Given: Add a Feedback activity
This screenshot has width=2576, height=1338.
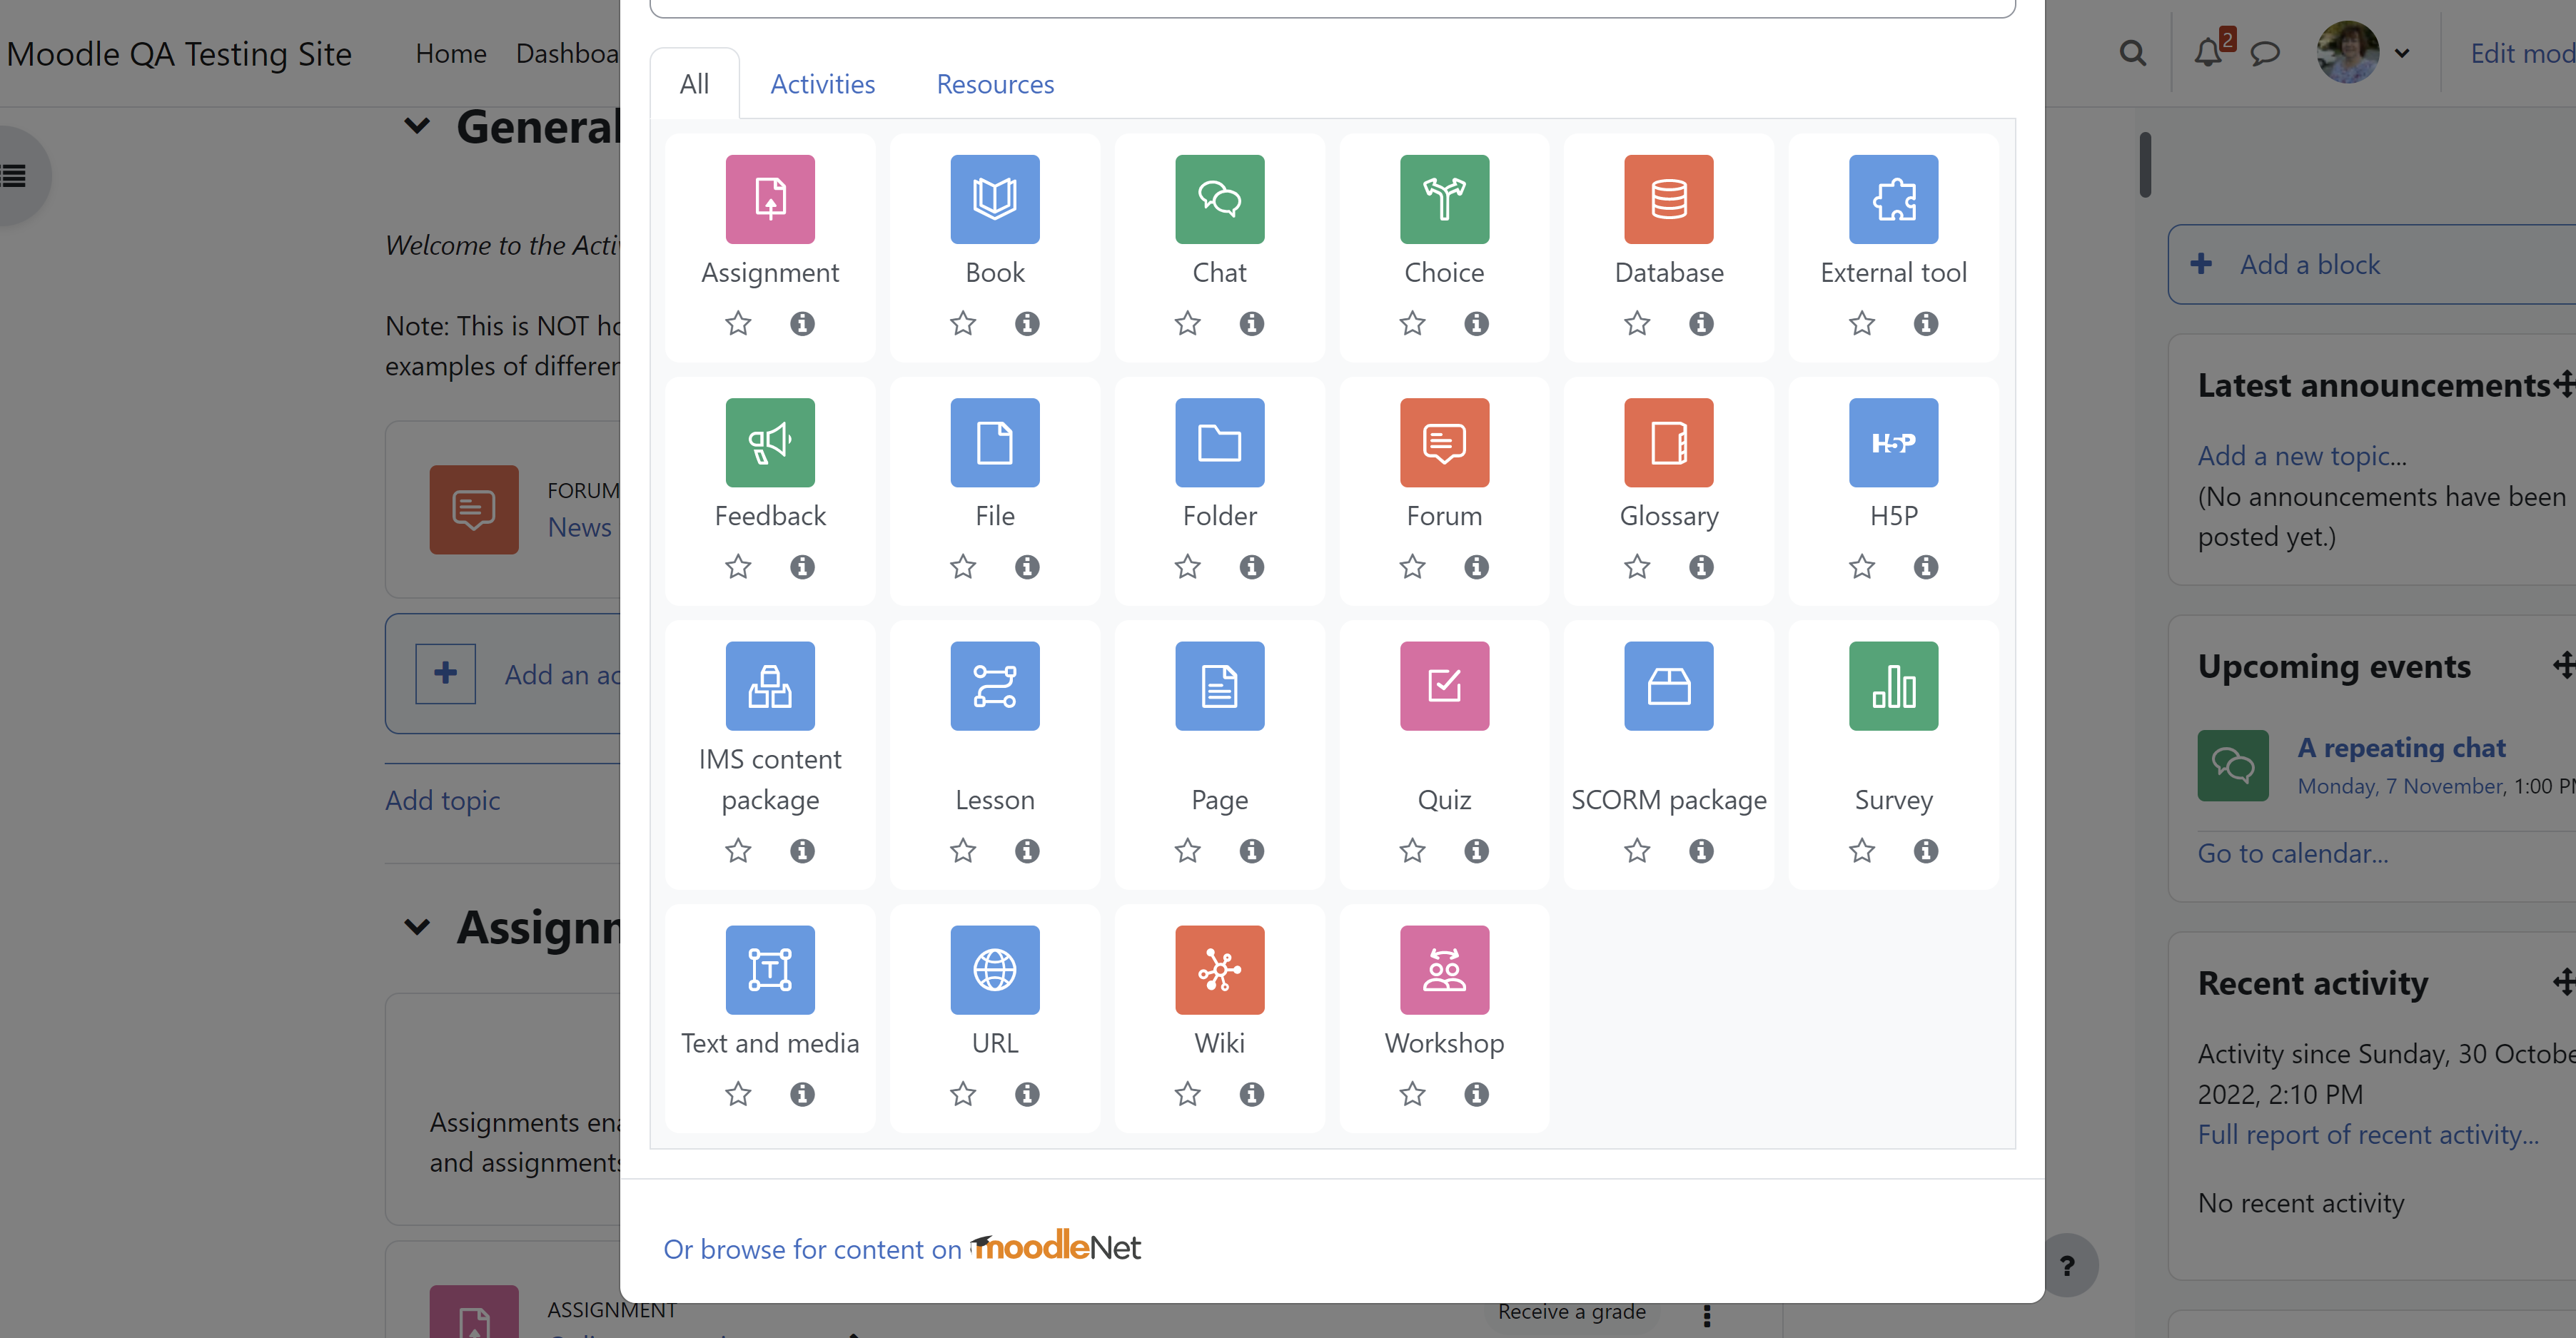Looking at the screenshot, I should [770, 443].
